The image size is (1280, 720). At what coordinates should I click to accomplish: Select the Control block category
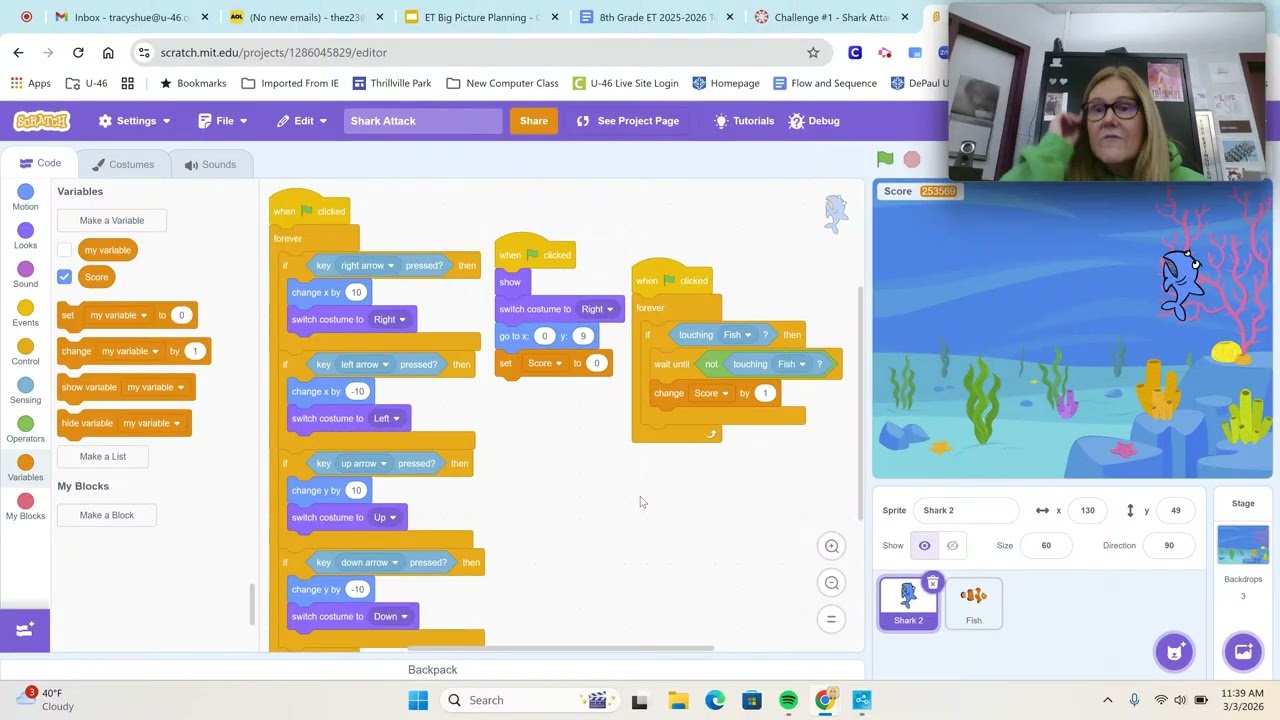click(x=25, y=353)
